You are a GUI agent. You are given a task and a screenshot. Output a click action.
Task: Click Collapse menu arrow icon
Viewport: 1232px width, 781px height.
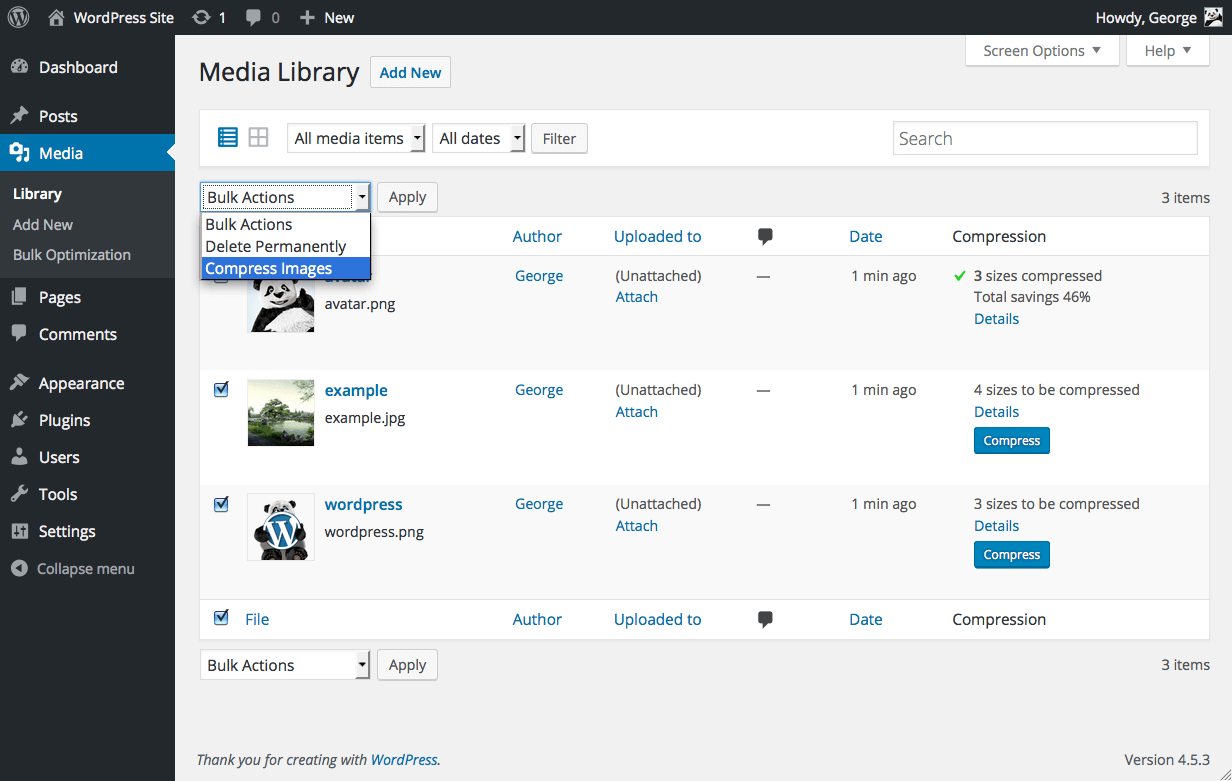click(19, 568)
